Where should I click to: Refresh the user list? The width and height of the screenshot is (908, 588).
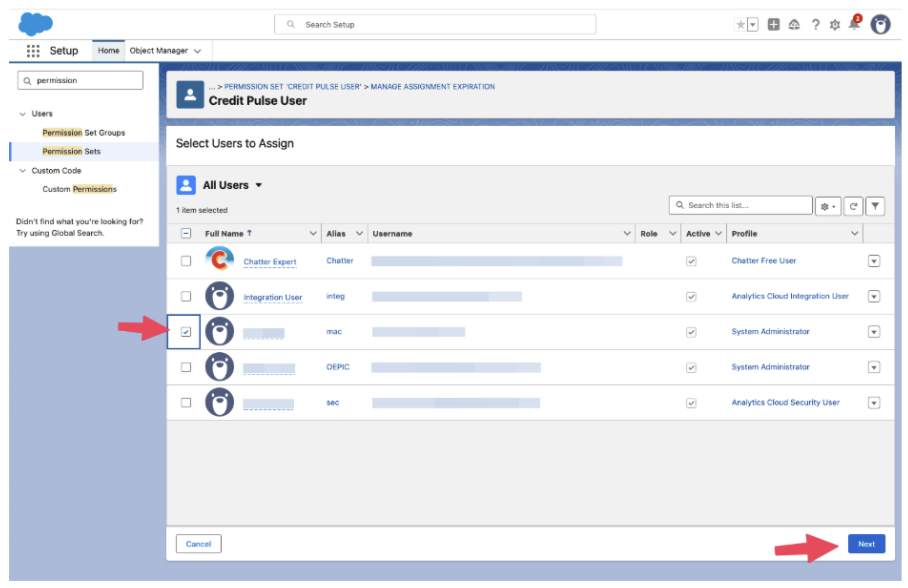(x=853, y=206)
